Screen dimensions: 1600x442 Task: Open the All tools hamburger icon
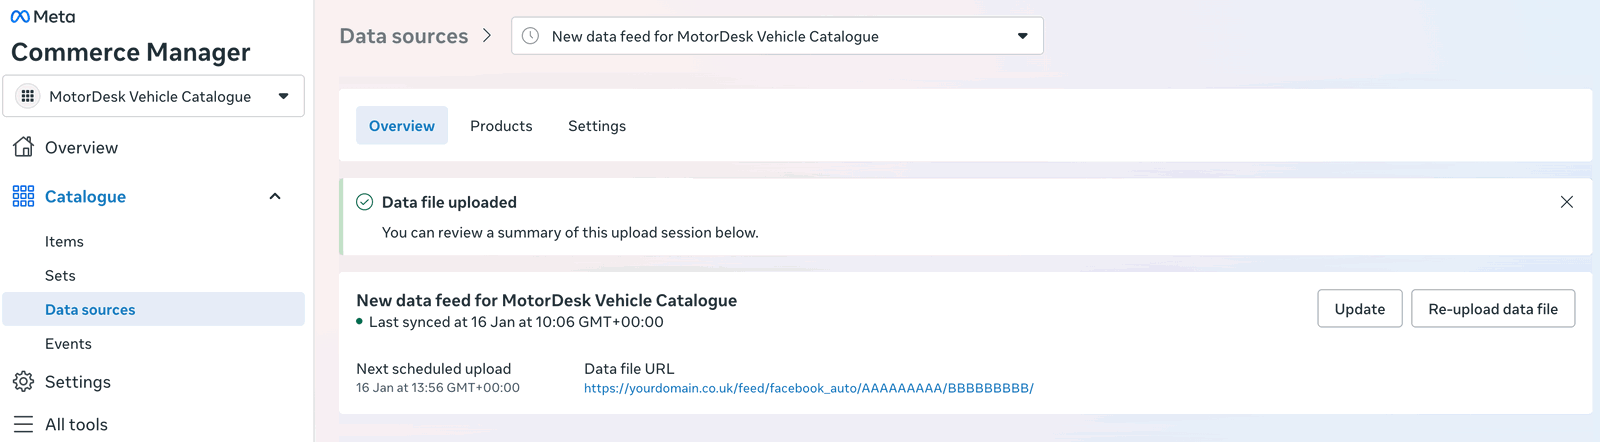[24, 424]
